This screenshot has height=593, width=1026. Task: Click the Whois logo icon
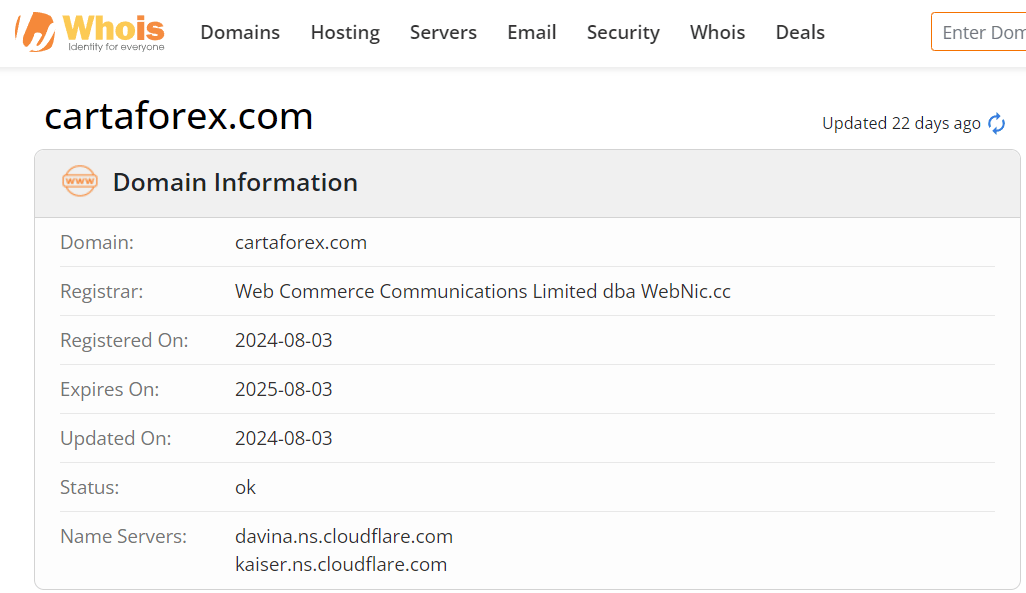point(90,31)
